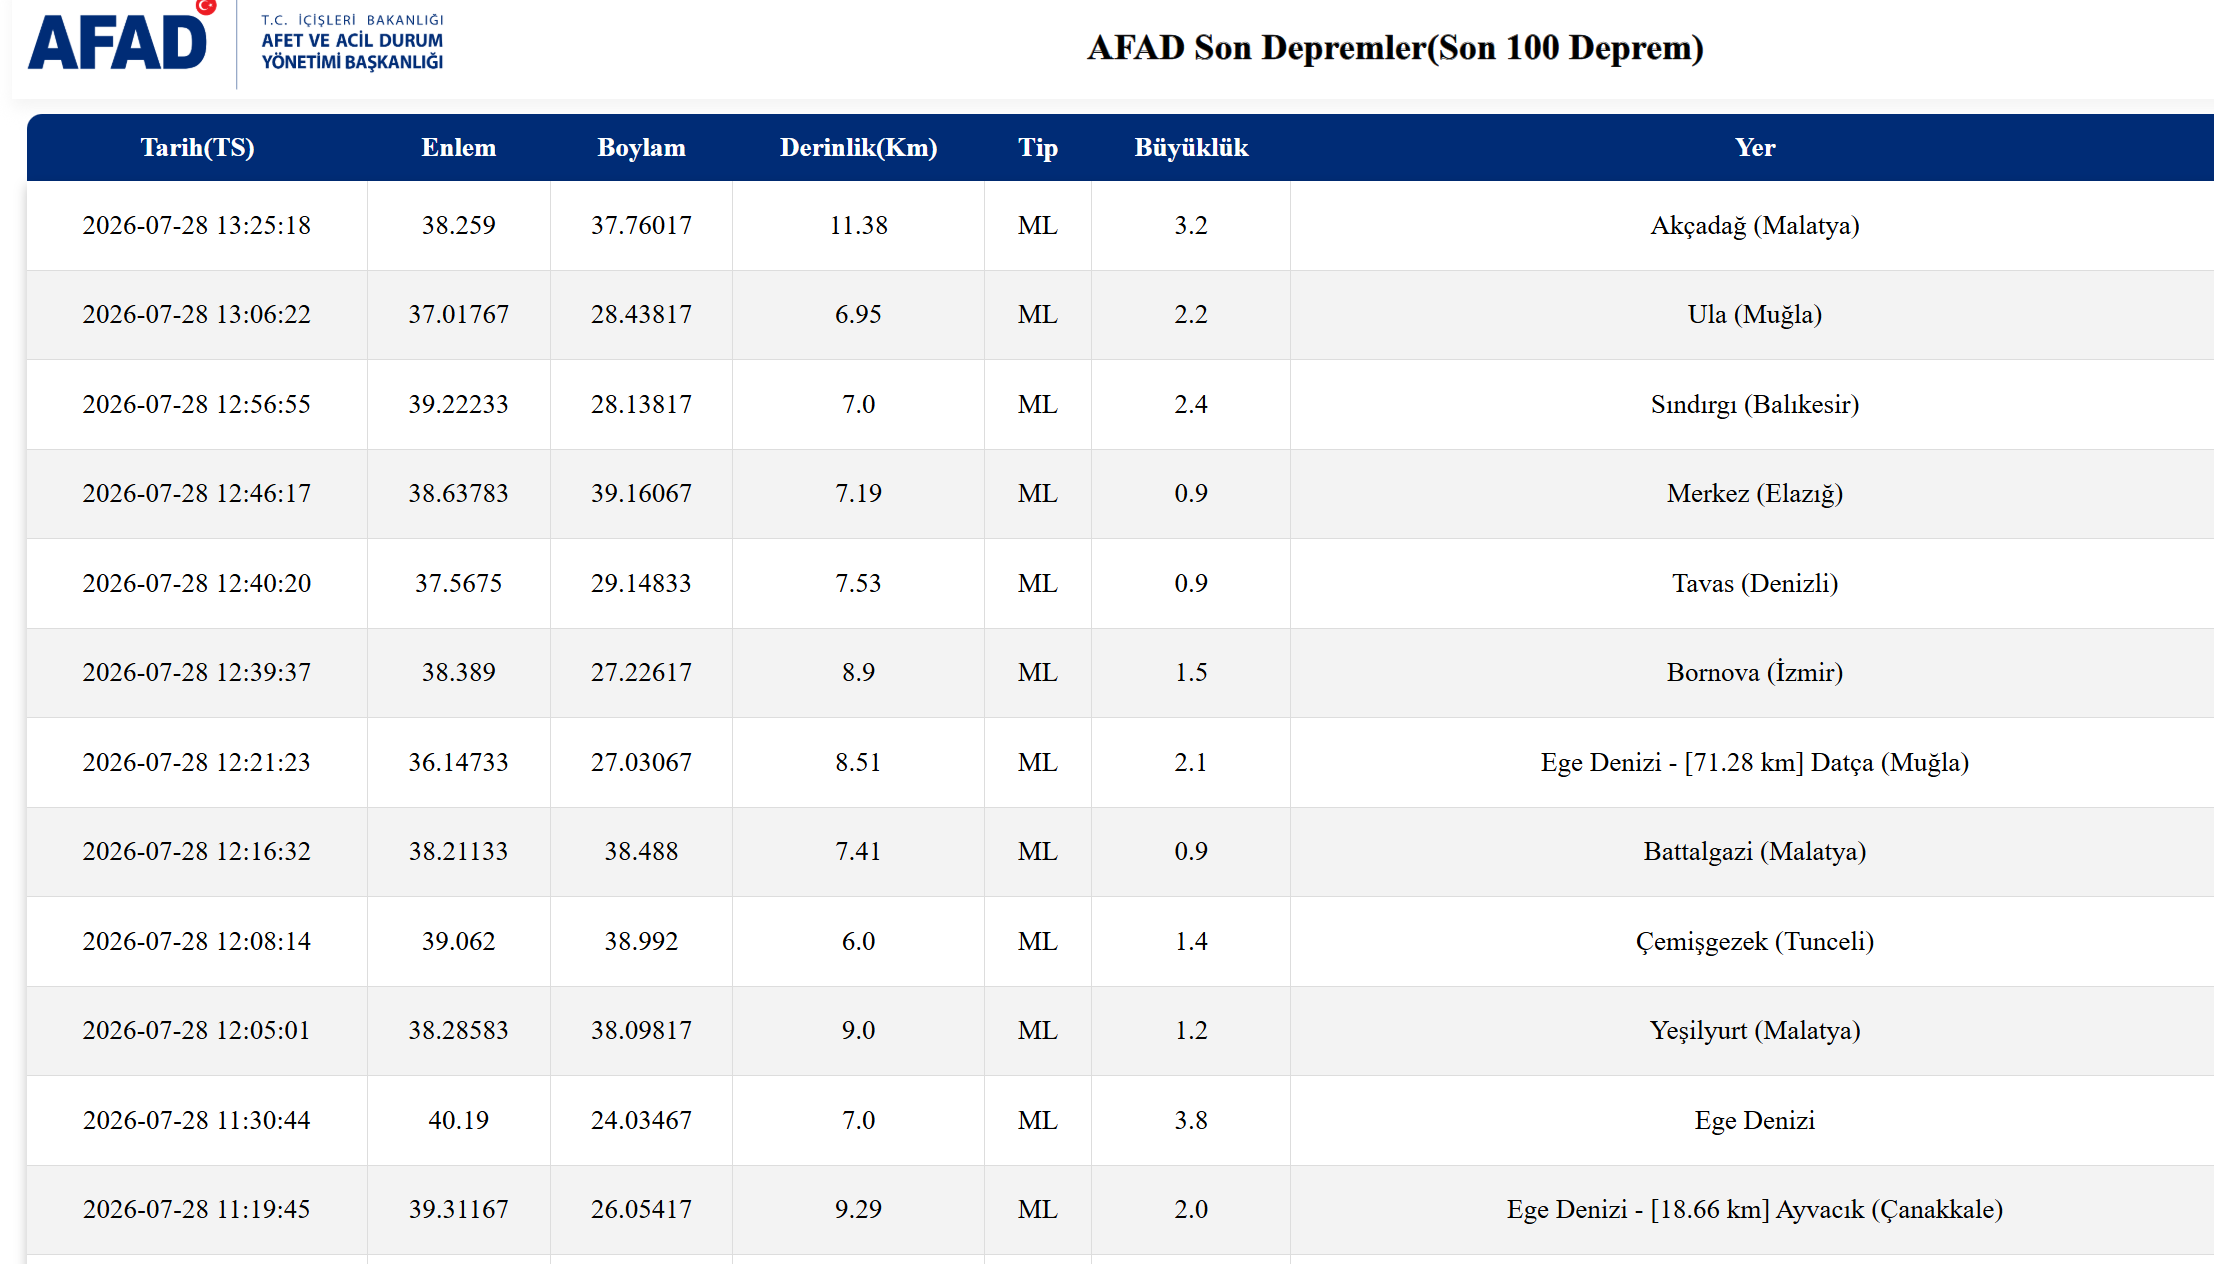Viewport: 2214px width, 1264px height.
Task: Click the Yer column header
Action: (x=1754, y=147)
